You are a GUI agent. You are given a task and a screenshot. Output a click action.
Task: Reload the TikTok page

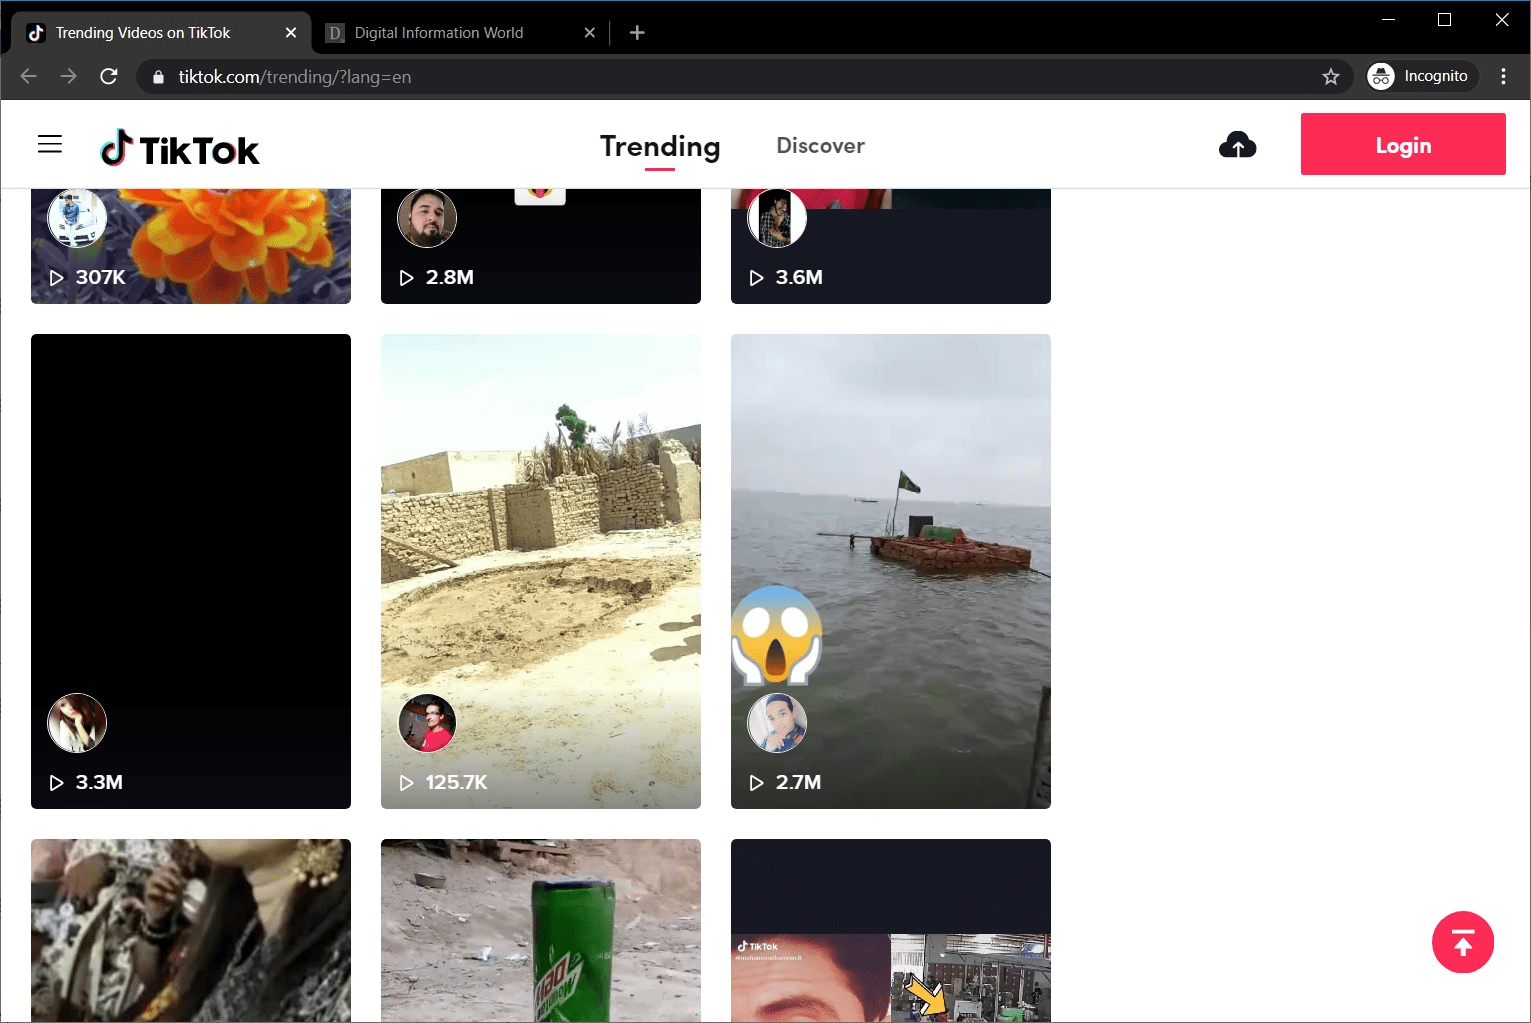click(109, 77)
